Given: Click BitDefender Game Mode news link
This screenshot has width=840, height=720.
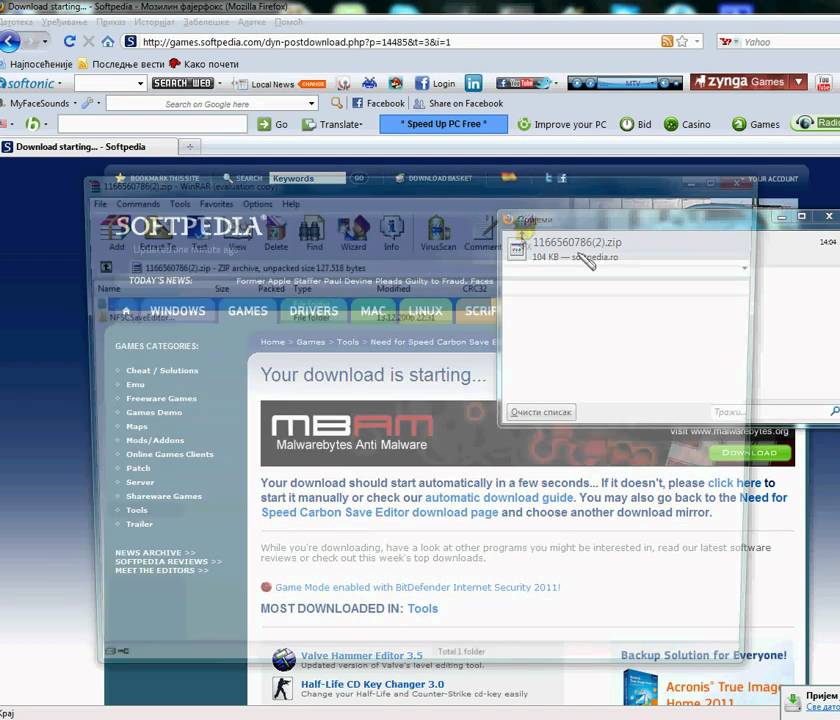Looking at the screenshot, I should pos(417,587).
